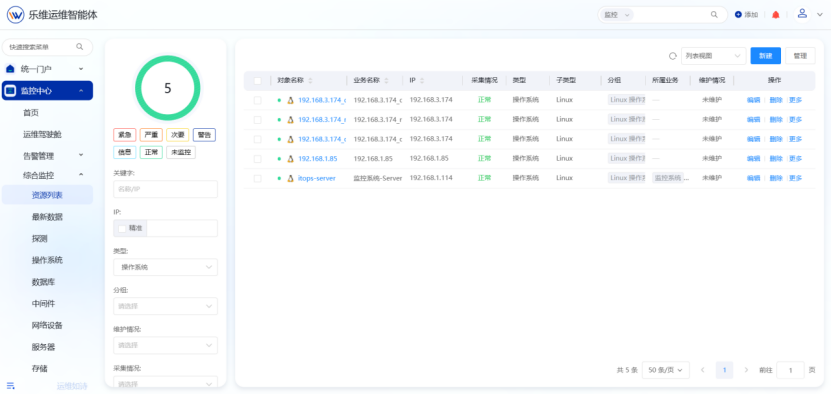This screenshot has height=395, width=831.
Task: Enable the 精准 IP checkbox
Action: coord(122,229)
